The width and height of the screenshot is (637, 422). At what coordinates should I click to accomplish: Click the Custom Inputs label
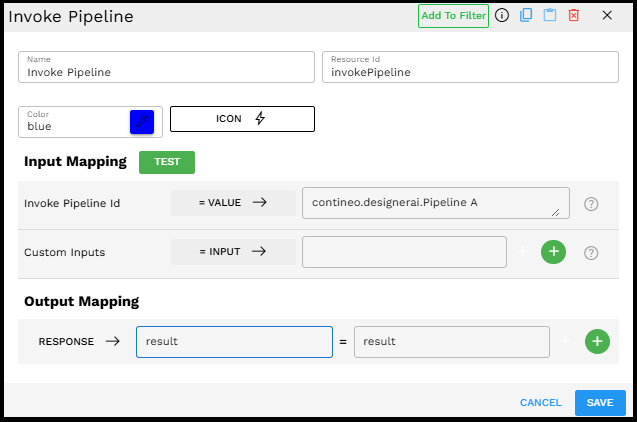(x=65, y=252)
